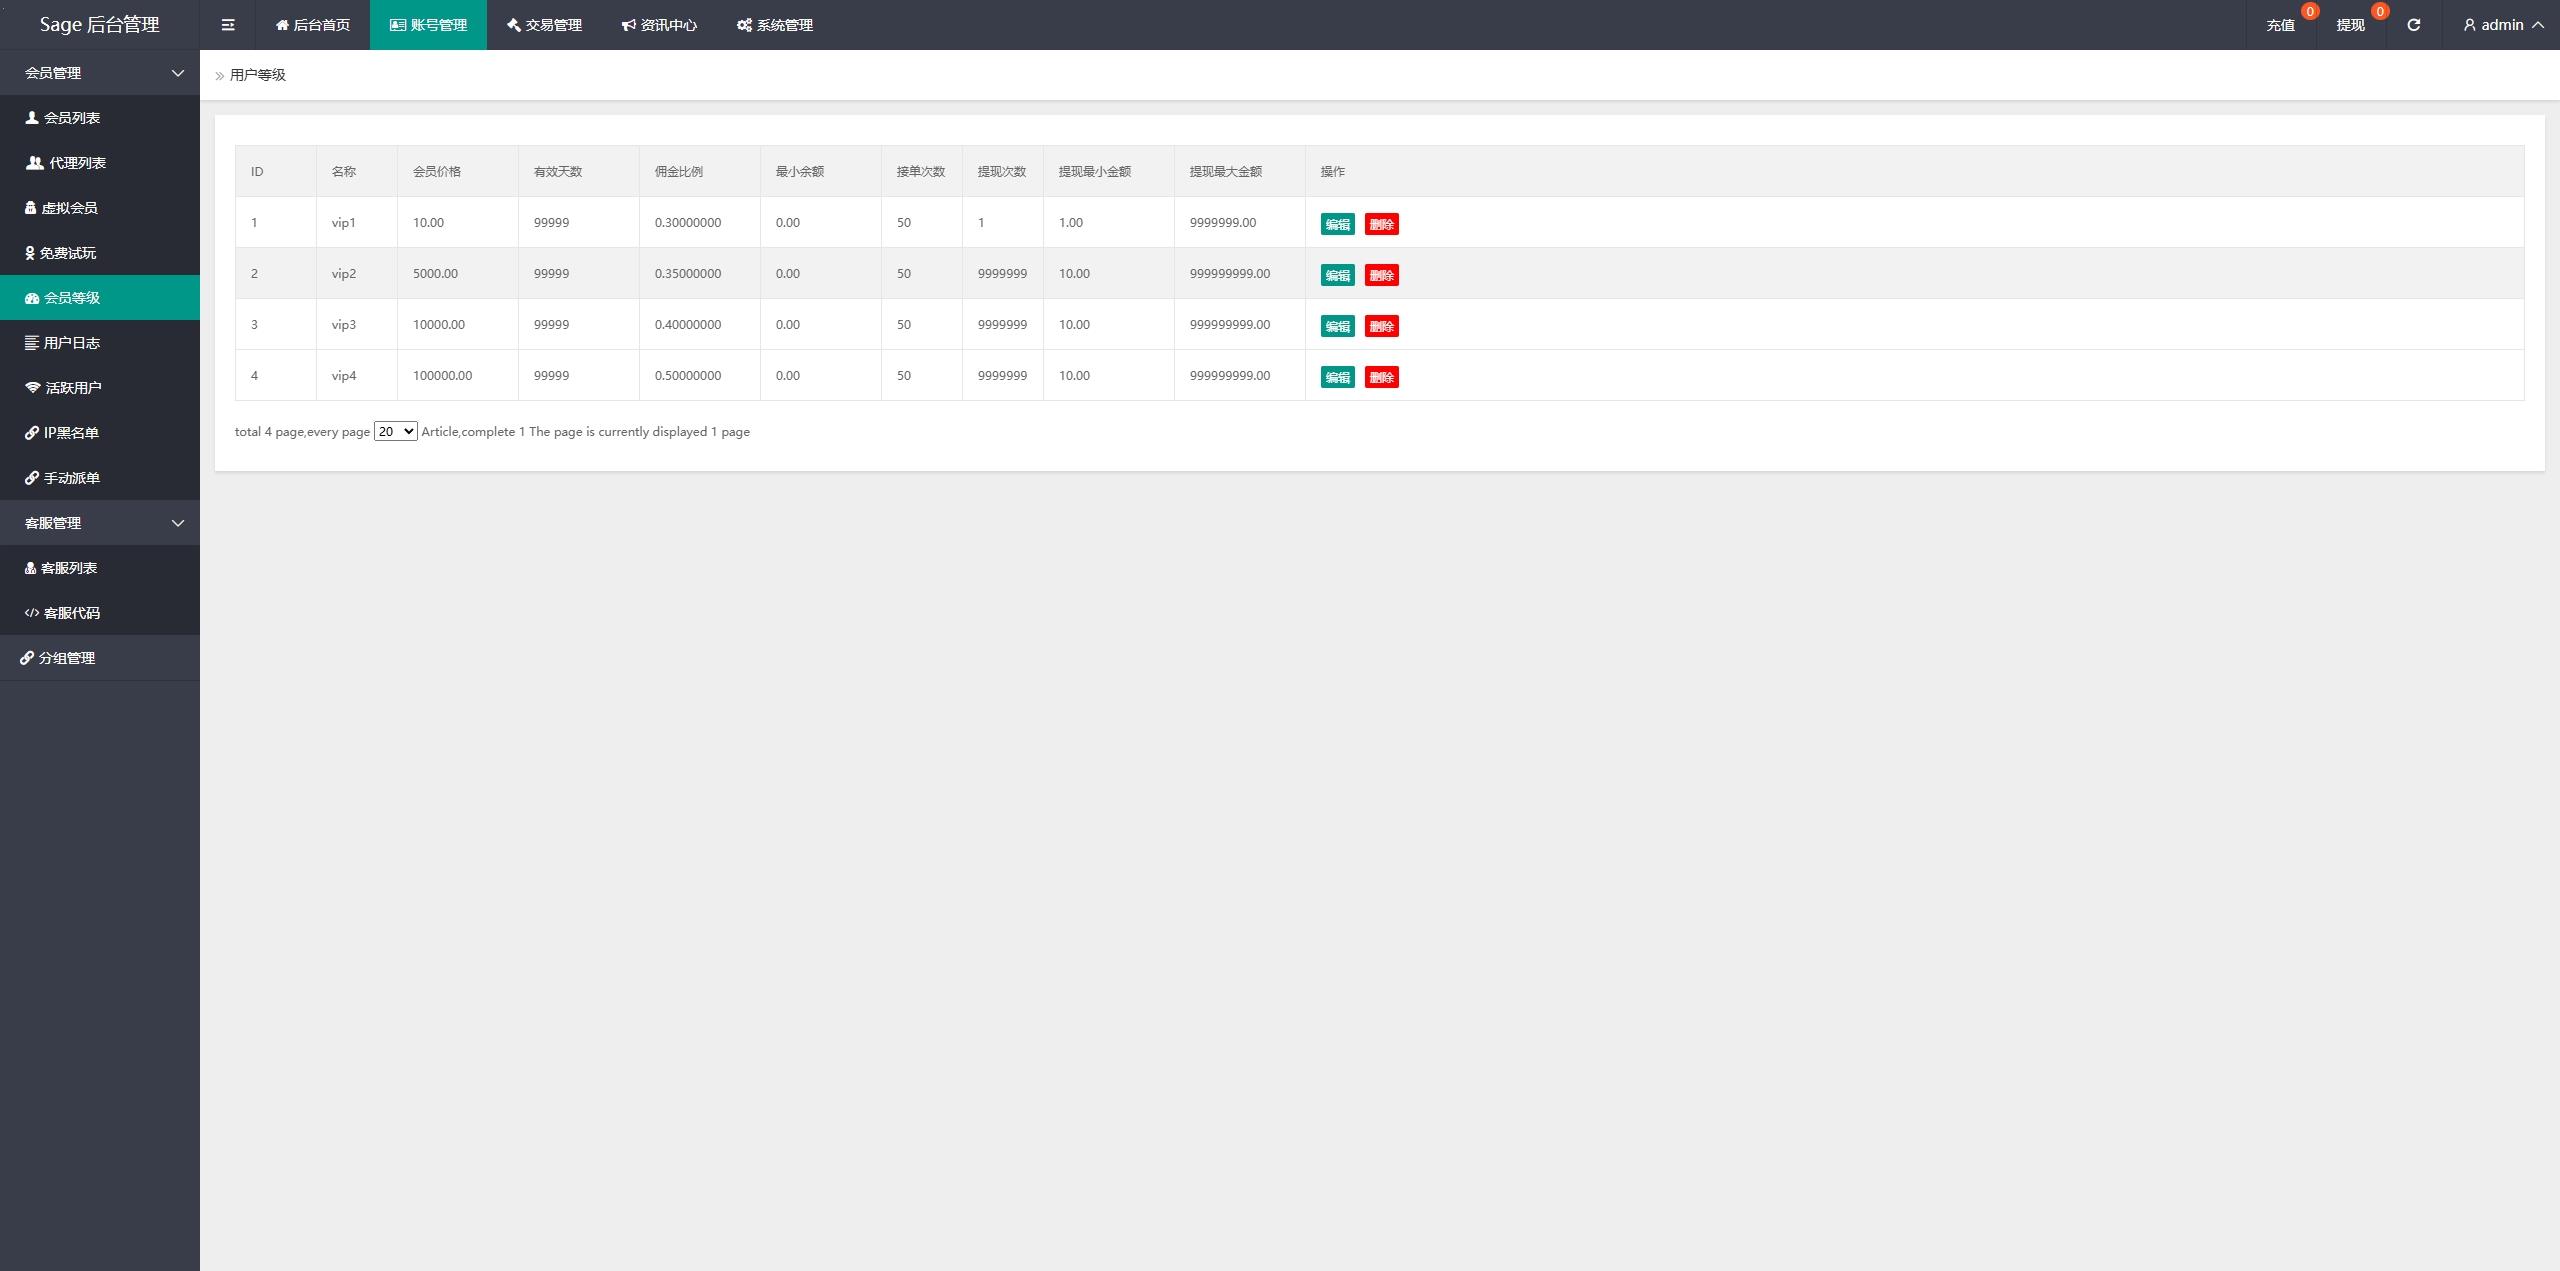The image size is (2560, 1271).
Task: Open 活跃用户 in the sidebar
Action: coord(72,388)
